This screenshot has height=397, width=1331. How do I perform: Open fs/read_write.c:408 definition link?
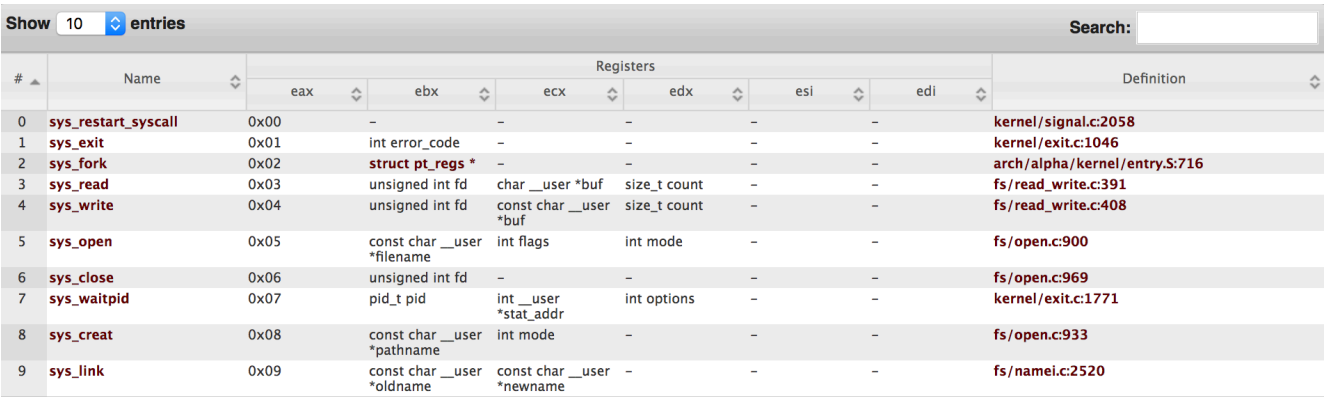[1061, 206]
